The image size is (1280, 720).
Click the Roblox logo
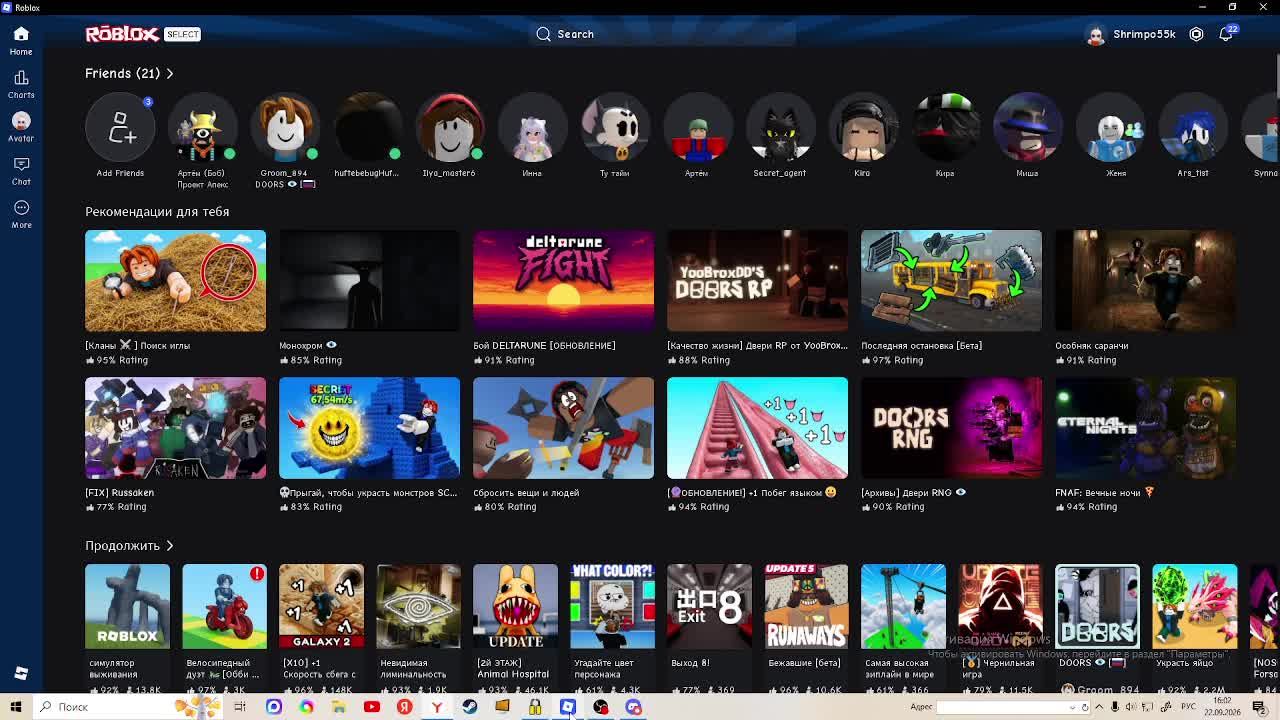[122, 34]
